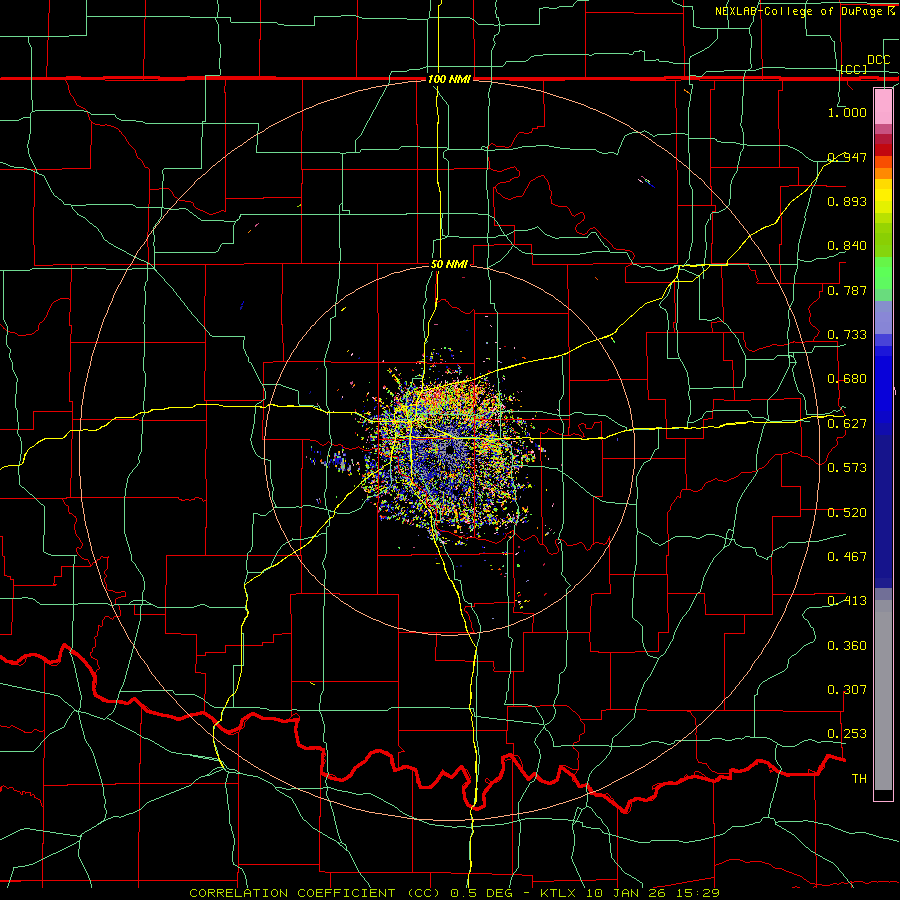Select the 0.467 scale value
Screen dimensions: 900x900
[847, 556]
